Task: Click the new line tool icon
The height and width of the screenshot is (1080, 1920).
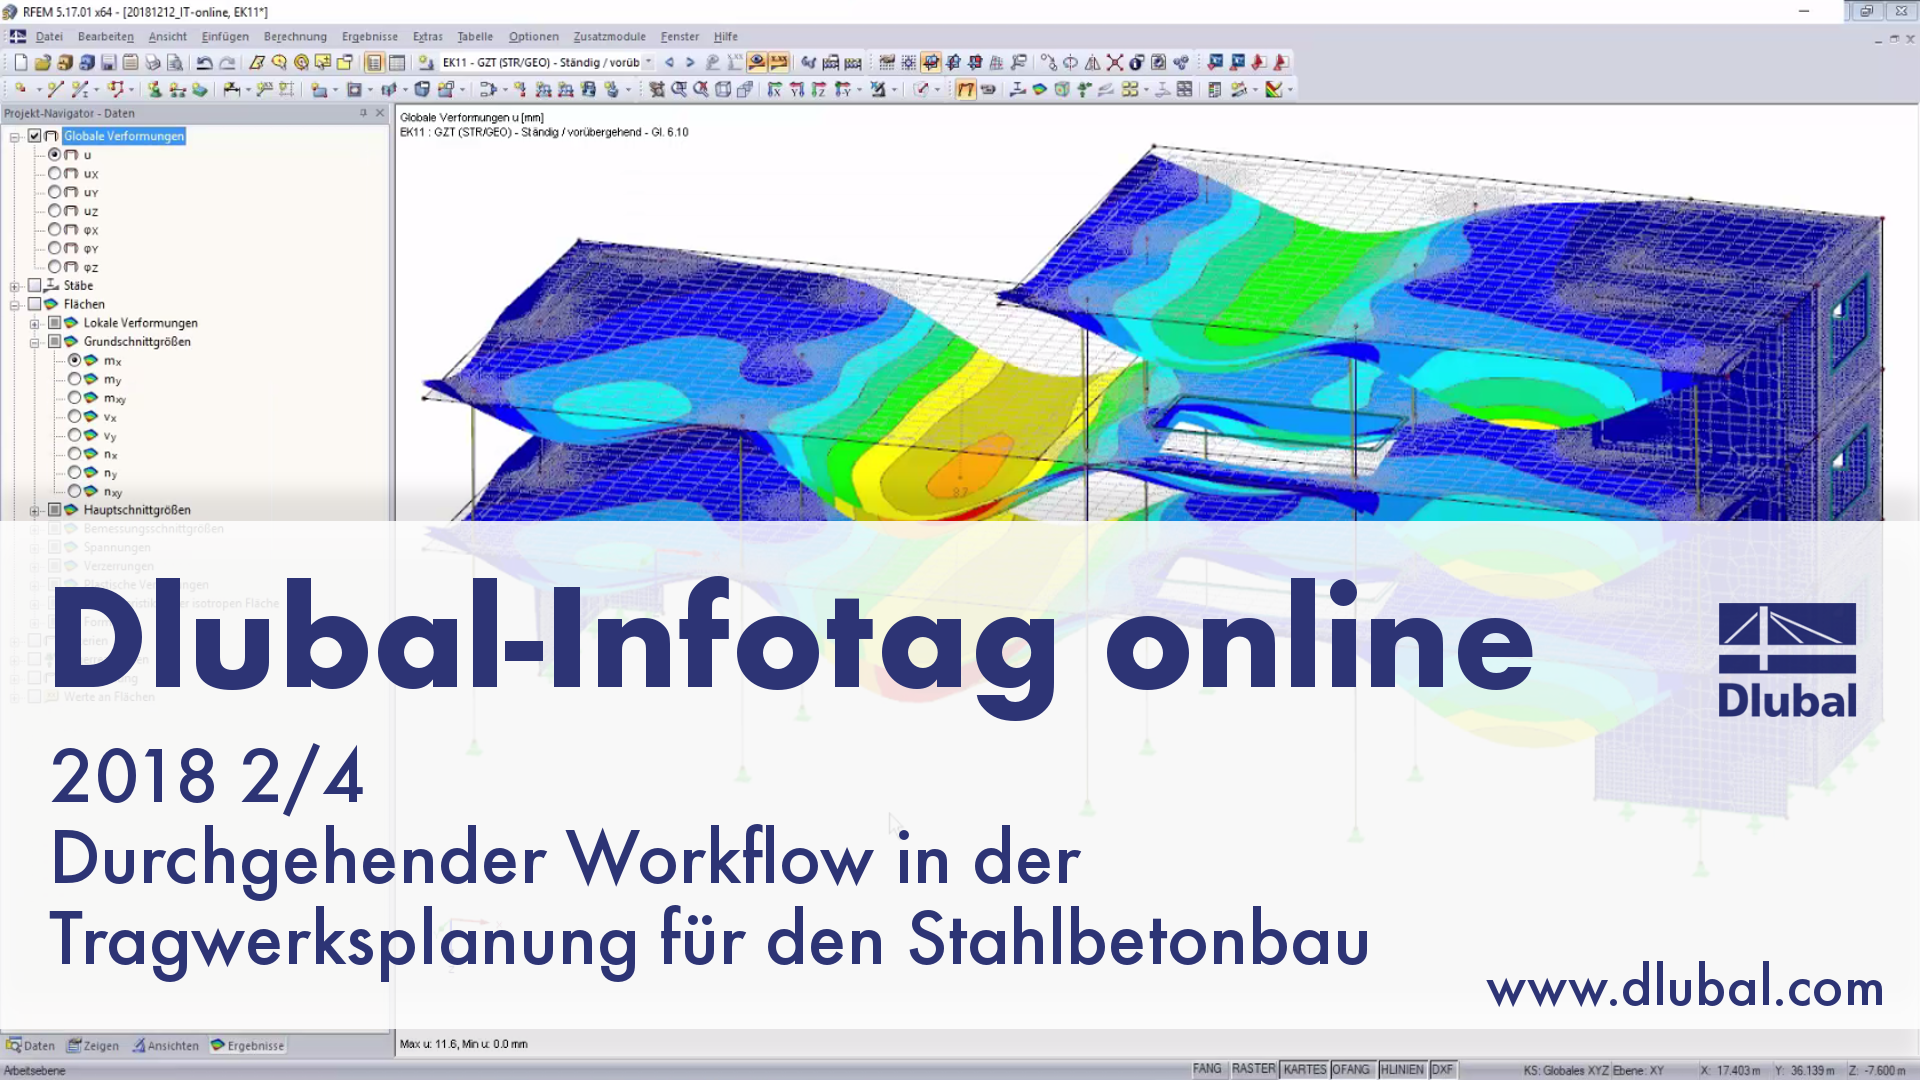Action: pyautogui.click(x=55, y=89)
